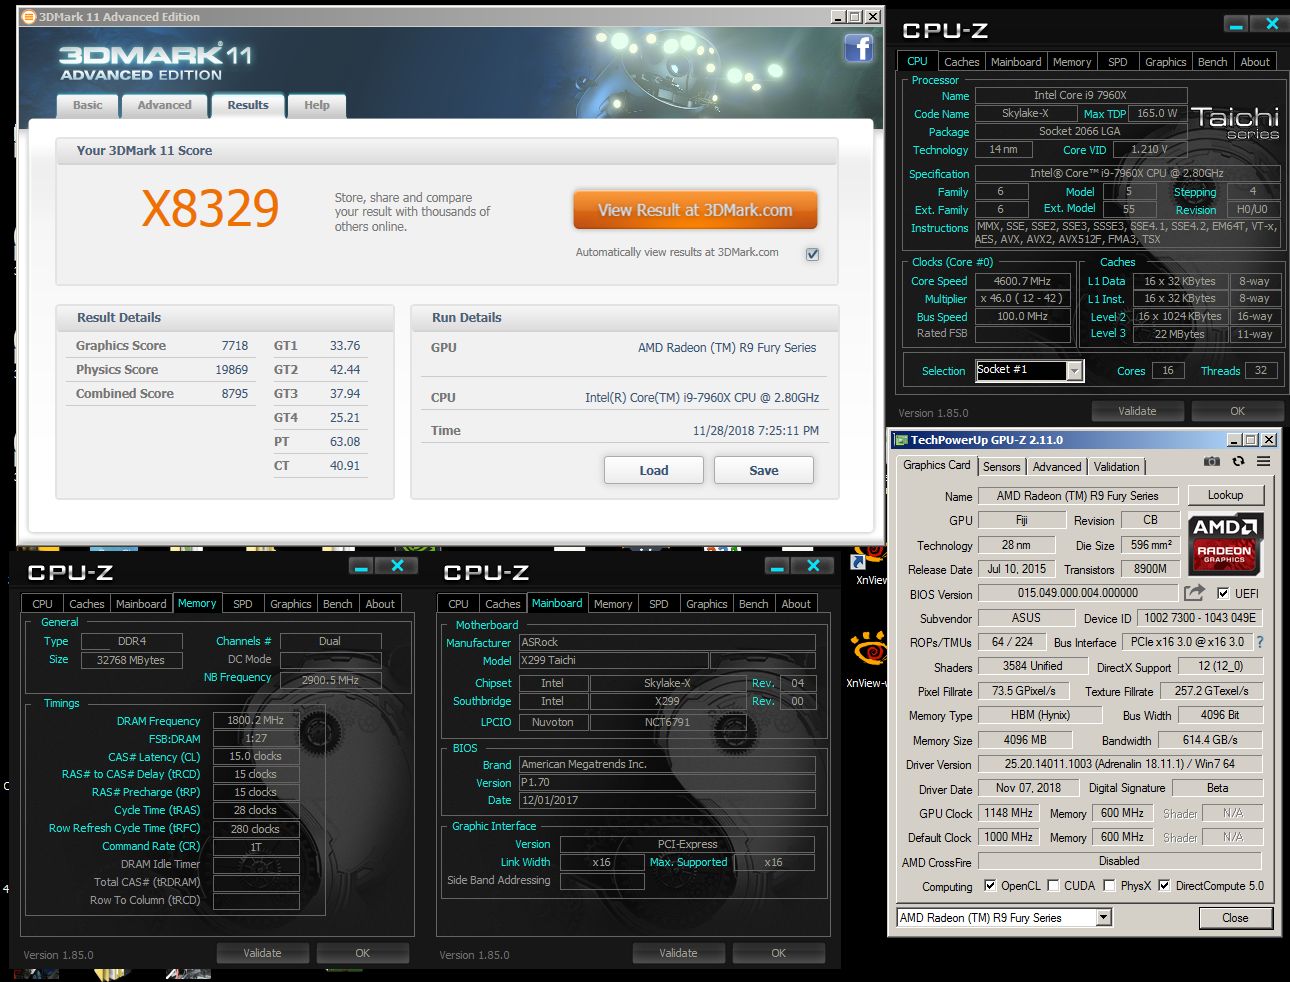Click the AMD Radeon Graphics logo

1225,543
